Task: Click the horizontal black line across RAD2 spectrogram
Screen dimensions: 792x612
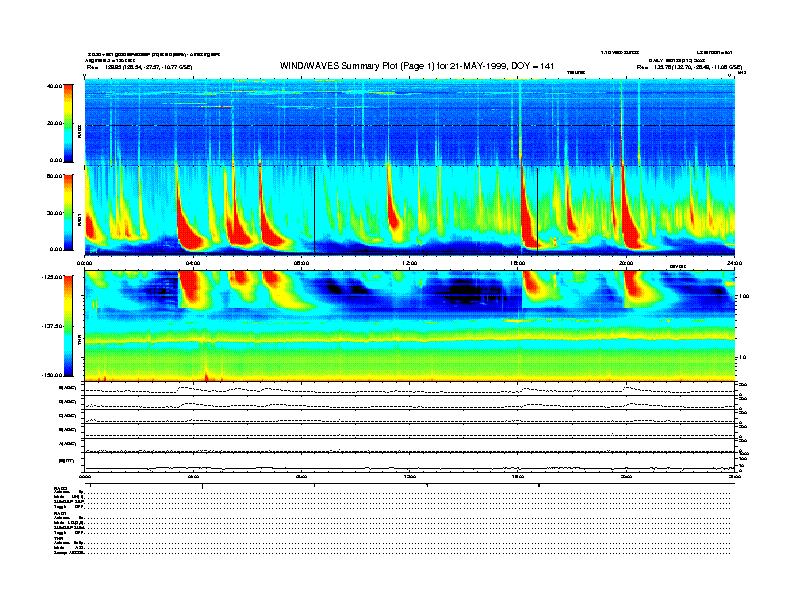Action: (410, 125)
